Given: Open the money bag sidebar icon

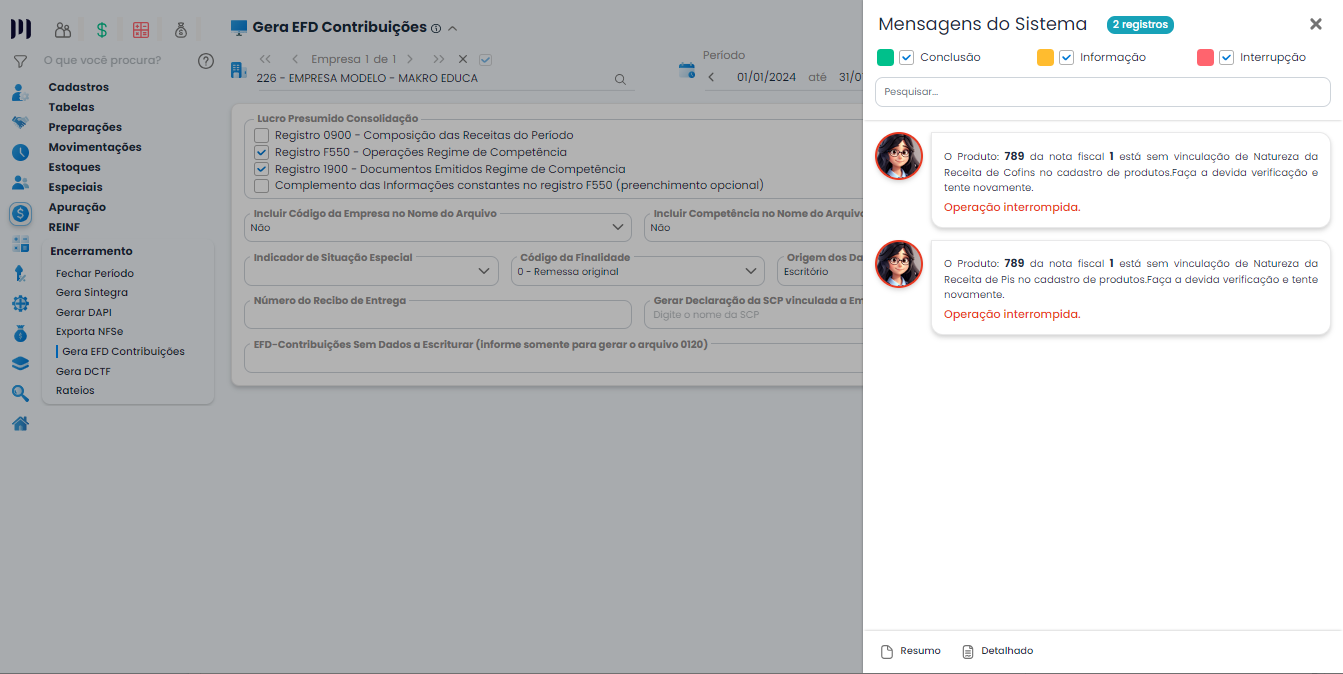Looking at the screenshot, I should (x=20, y=333).
